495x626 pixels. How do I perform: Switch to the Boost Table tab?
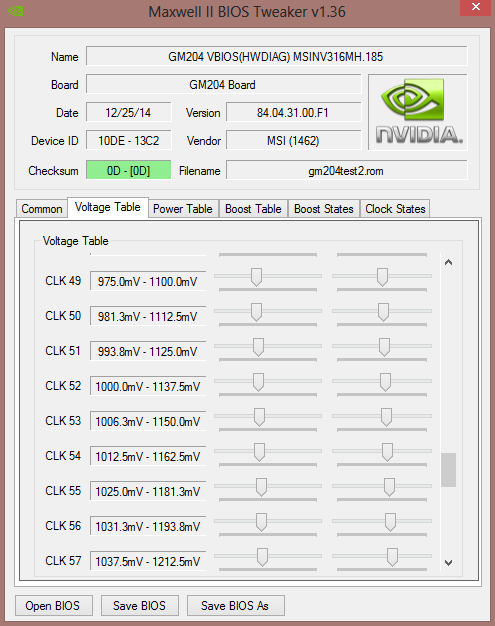[x=253, y=209]
